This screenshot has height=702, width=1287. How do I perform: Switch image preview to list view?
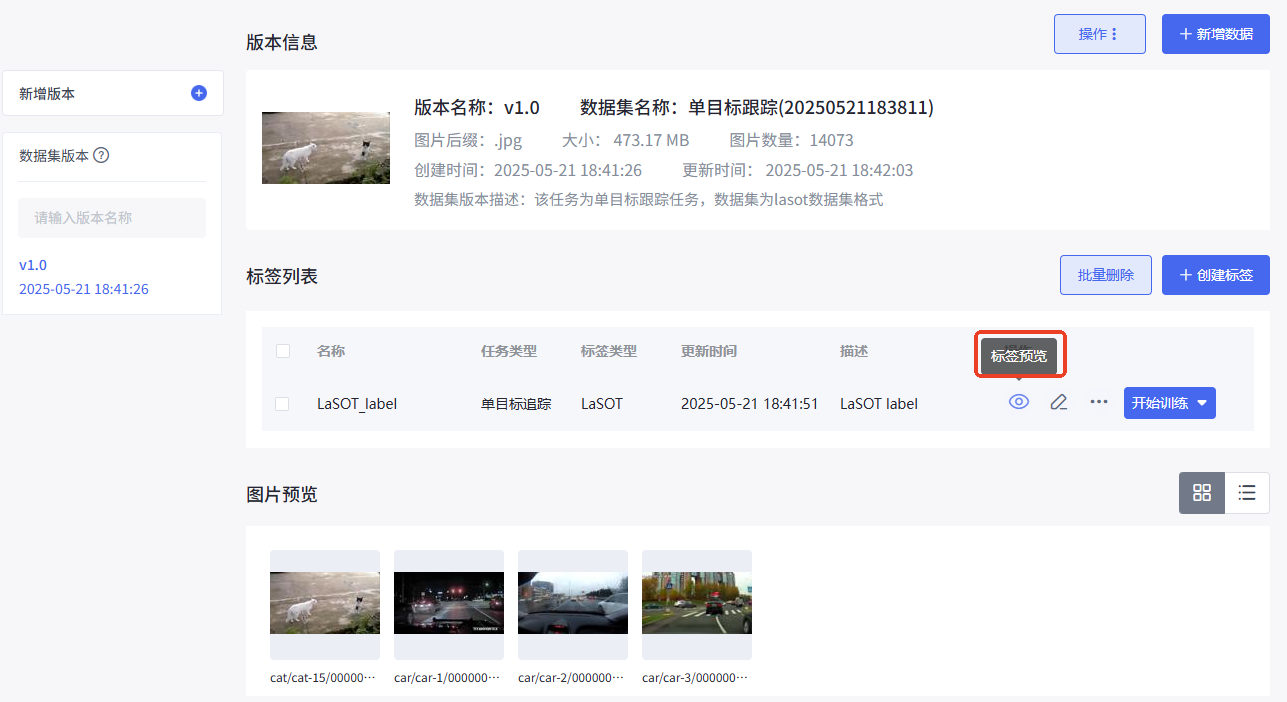tap(1247, 492)
